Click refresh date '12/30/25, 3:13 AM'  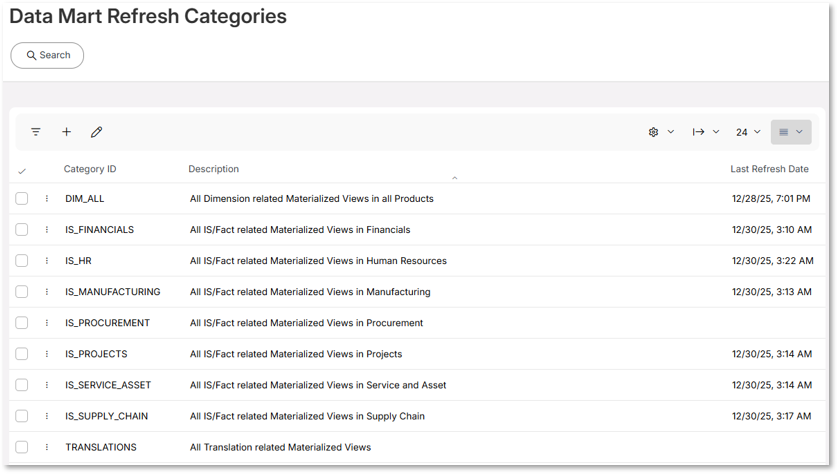(x=772, y=292)
